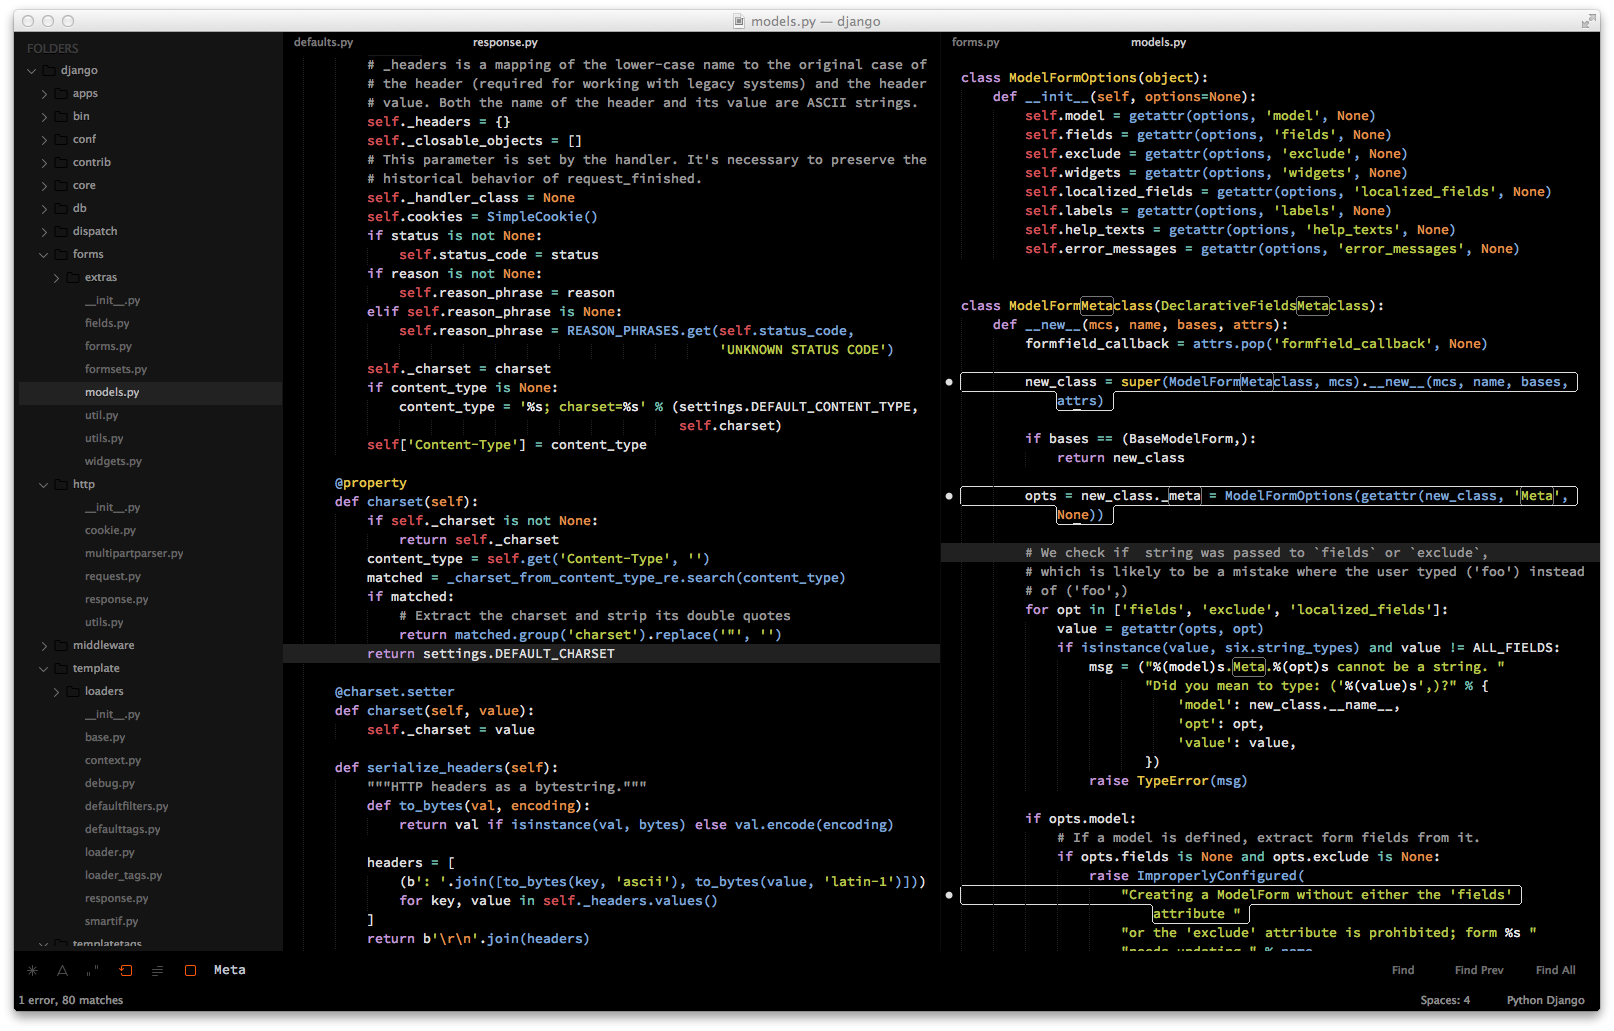Expand the apps folder arrow

pos(44,94)
